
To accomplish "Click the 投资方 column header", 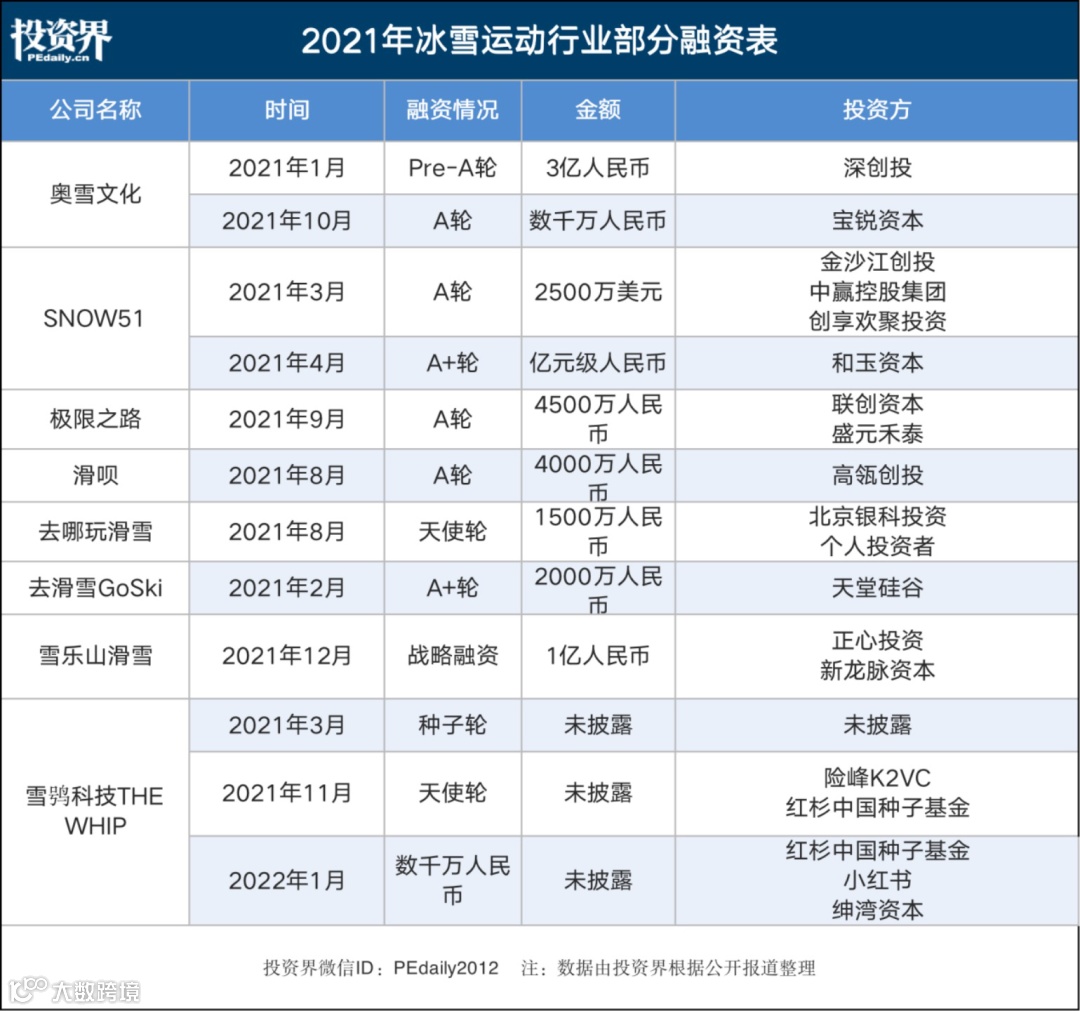I will click(x=877, y=110).
